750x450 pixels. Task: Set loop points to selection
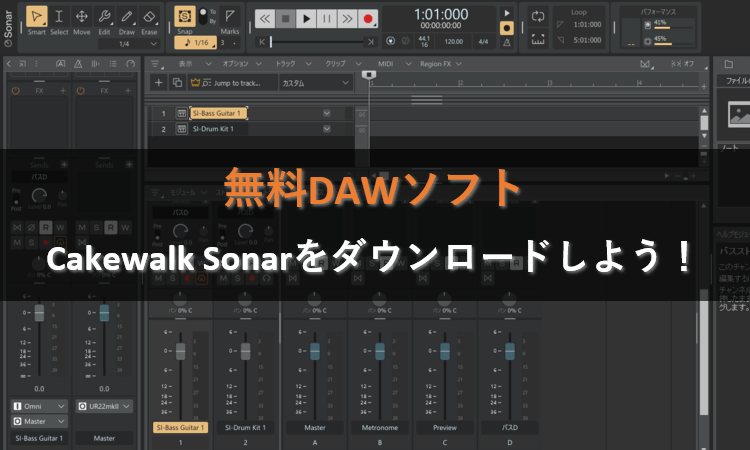click(538, 40)
